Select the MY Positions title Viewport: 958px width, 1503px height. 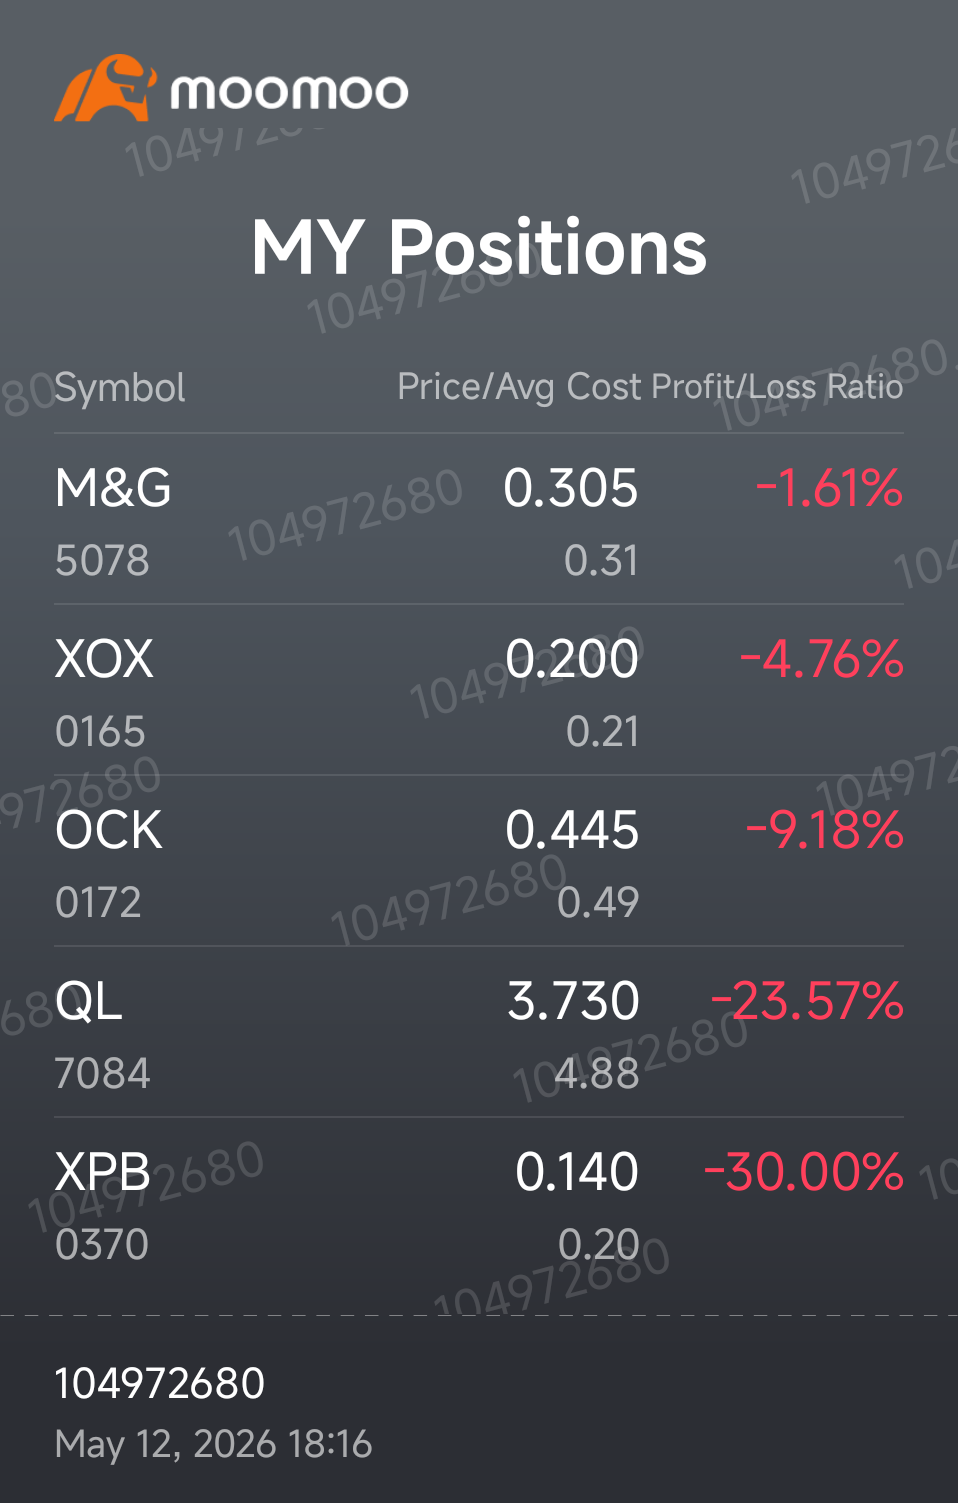pos(479,247)
